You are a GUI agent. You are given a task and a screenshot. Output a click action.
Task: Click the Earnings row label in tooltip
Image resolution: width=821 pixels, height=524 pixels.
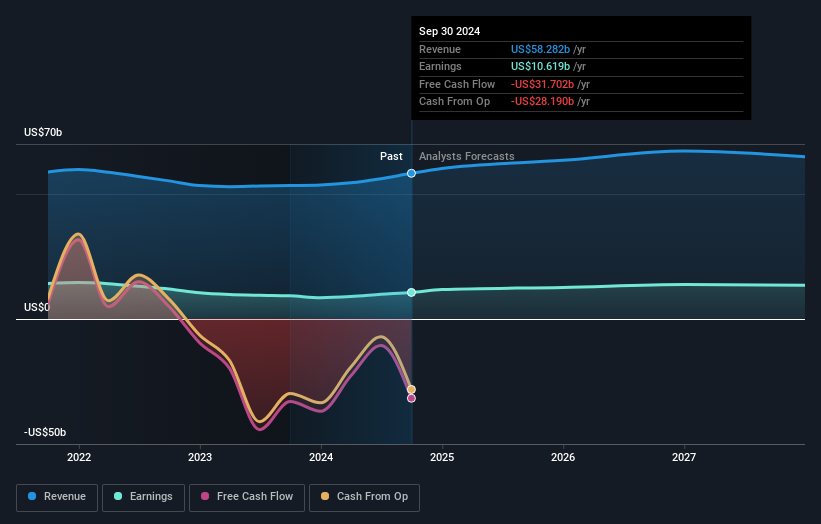(x=440, y=66)
